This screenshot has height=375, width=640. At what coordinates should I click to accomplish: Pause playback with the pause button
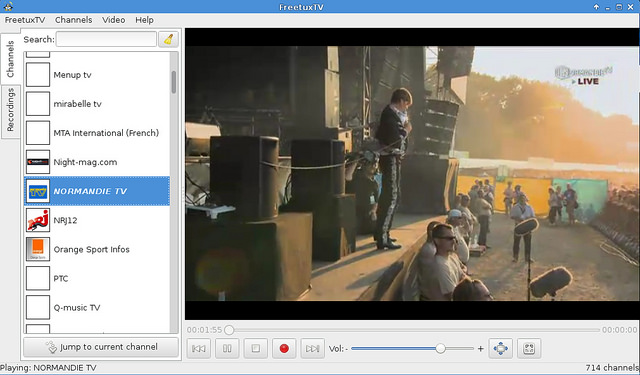227,348
